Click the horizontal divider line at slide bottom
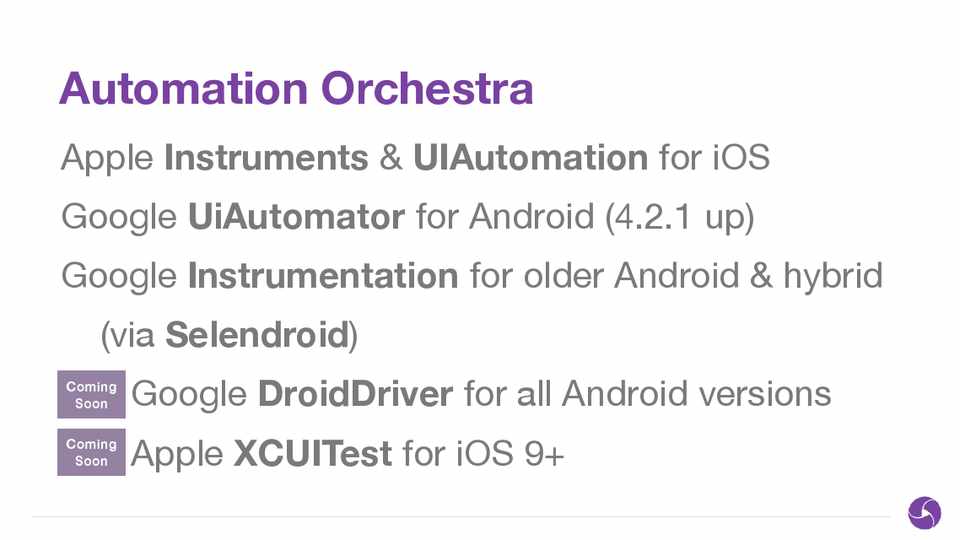 460,517
